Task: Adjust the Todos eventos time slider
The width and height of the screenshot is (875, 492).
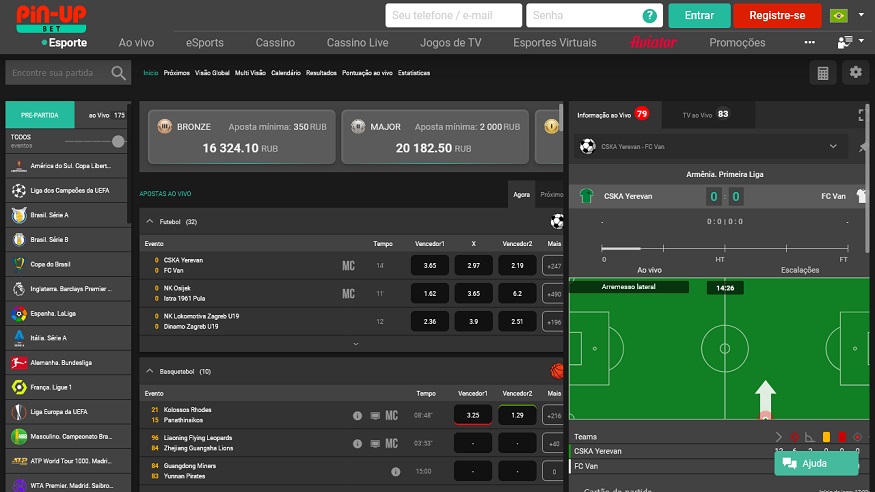Action: 118,142
